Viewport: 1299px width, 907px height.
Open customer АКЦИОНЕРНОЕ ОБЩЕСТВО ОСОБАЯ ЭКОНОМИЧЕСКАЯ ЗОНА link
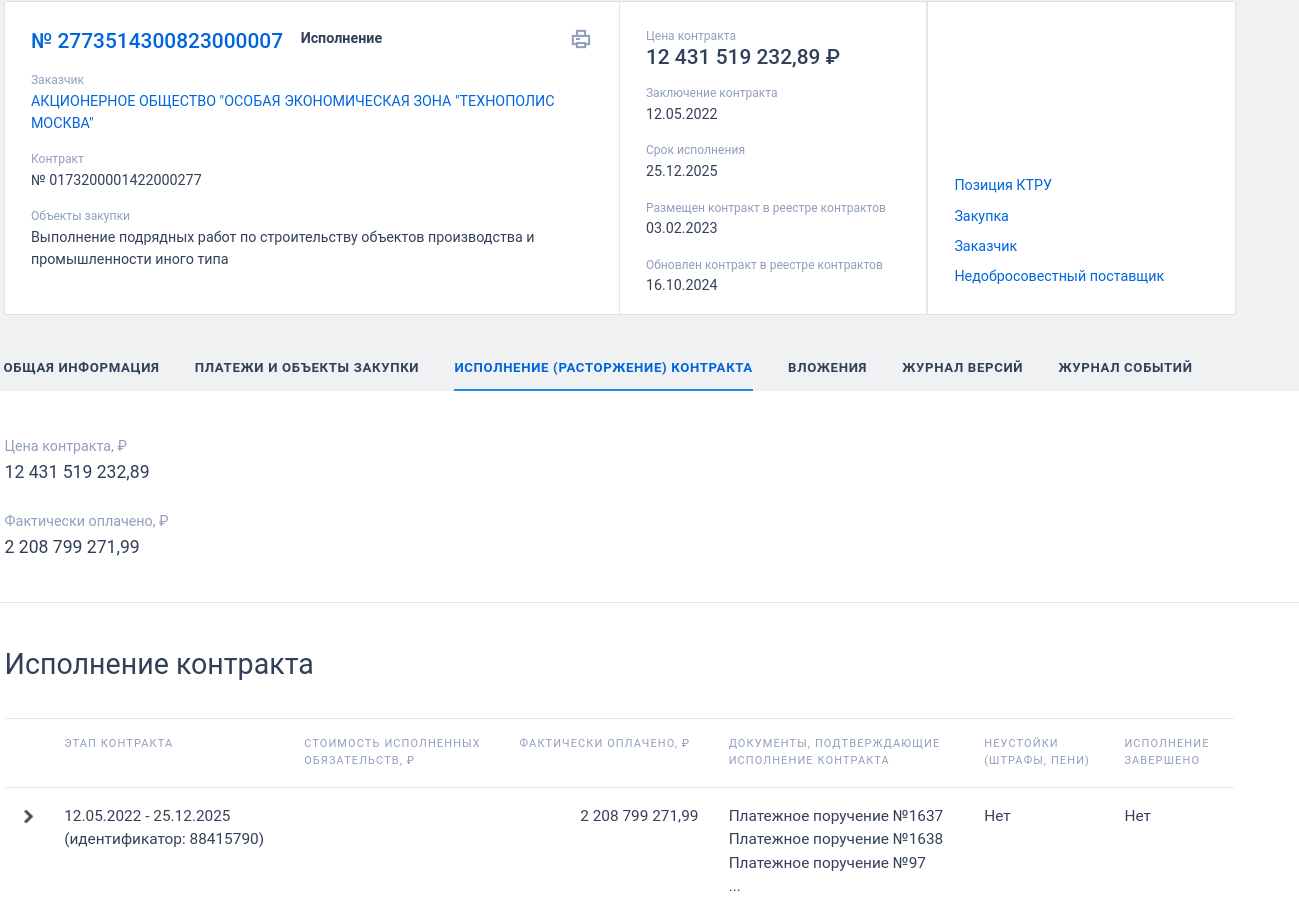[x=293, y=112]
